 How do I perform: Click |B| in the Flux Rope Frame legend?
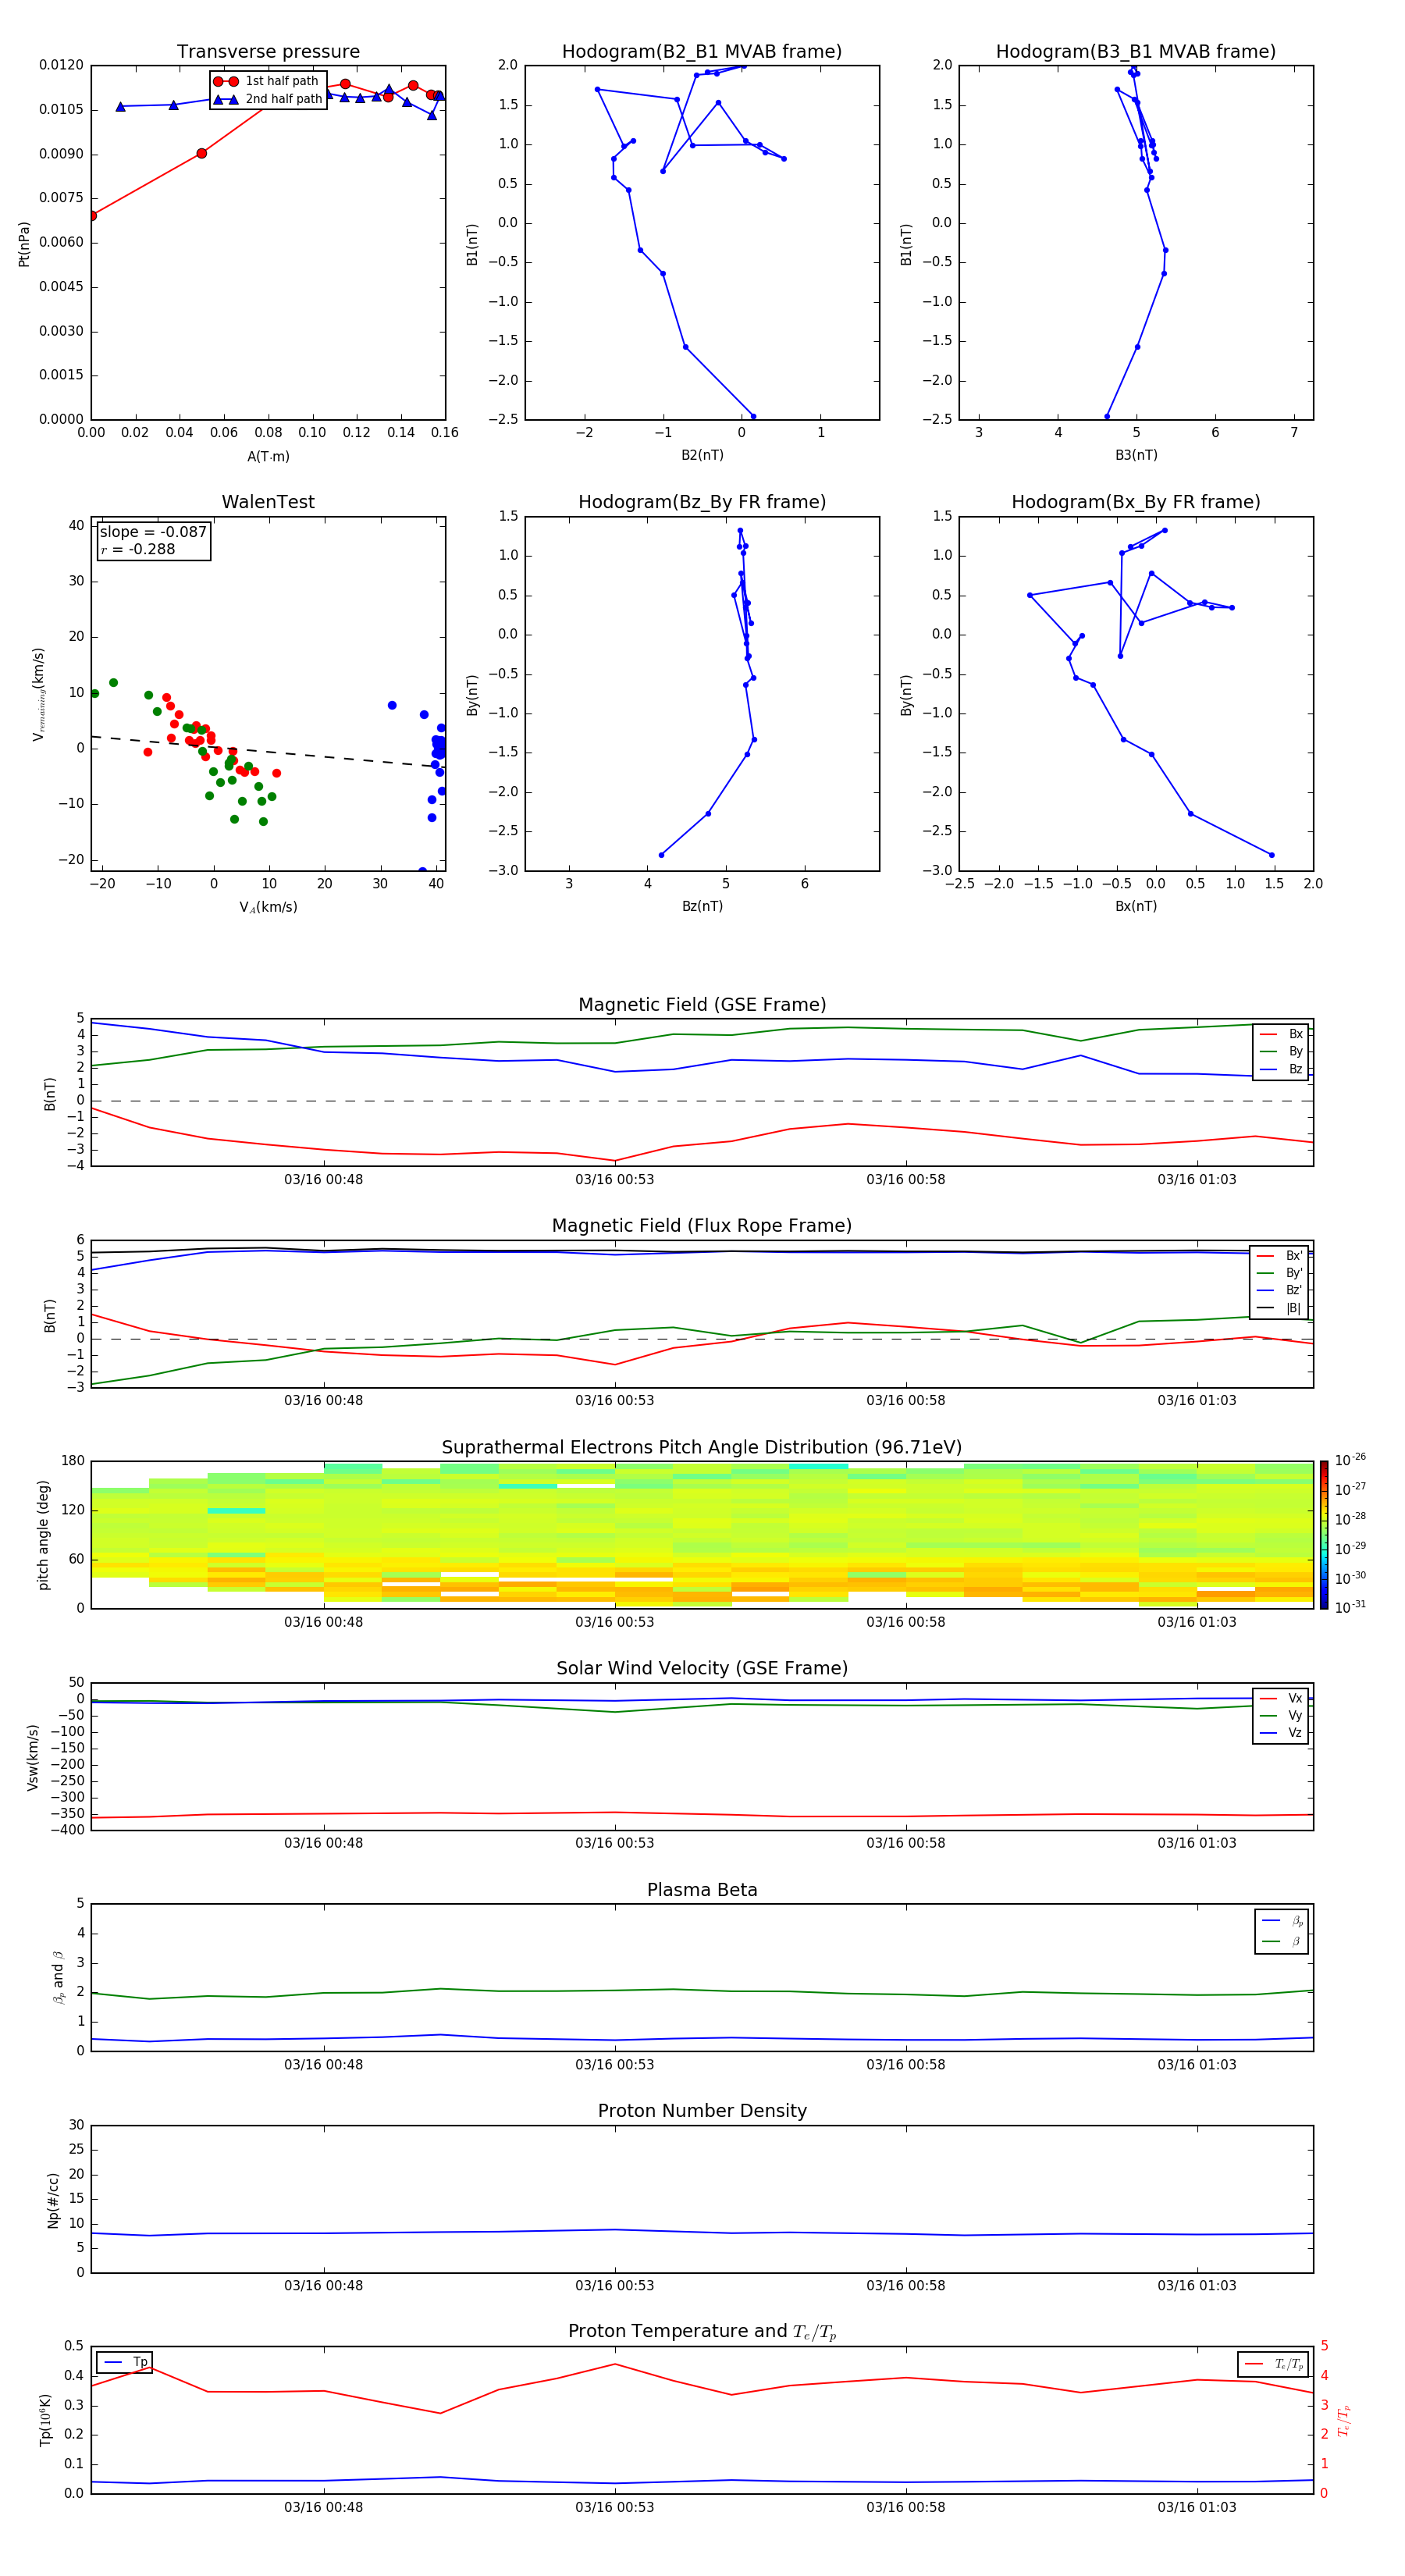pyautogui.click(x=1280, y=1308)
